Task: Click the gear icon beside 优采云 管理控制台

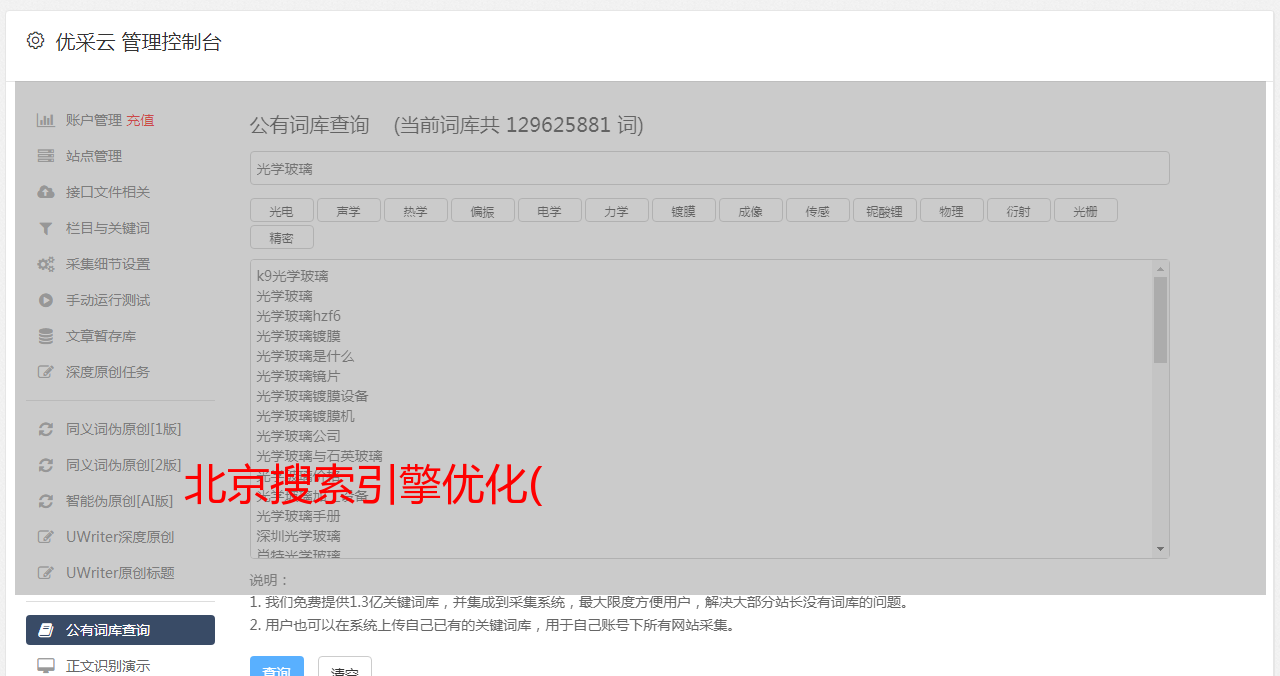Action: tap(35, 41)
